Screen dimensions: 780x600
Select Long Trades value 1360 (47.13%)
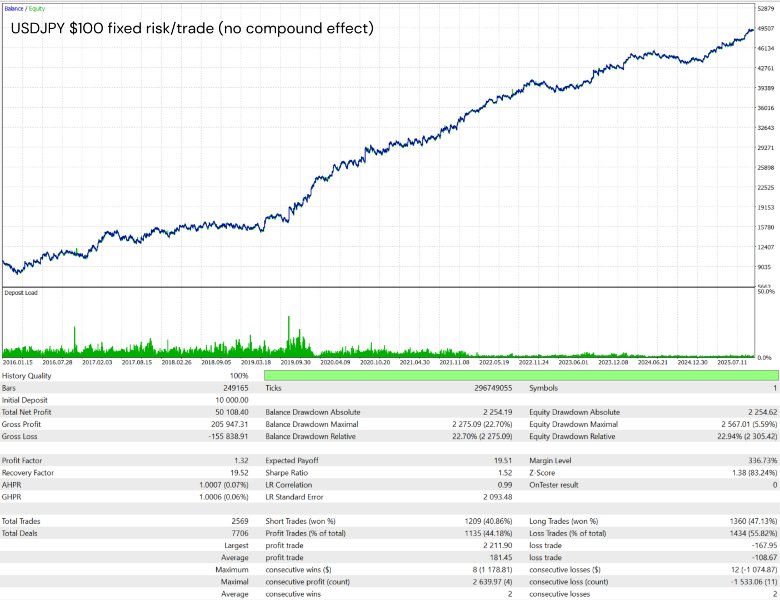(753, 521)
